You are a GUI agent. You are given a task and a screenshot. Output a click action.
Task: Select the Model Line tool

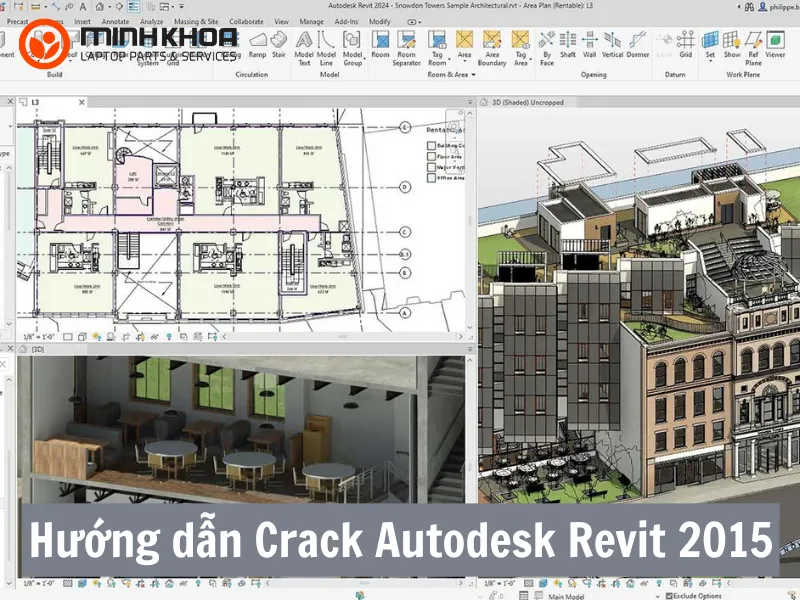click(326, 48)
